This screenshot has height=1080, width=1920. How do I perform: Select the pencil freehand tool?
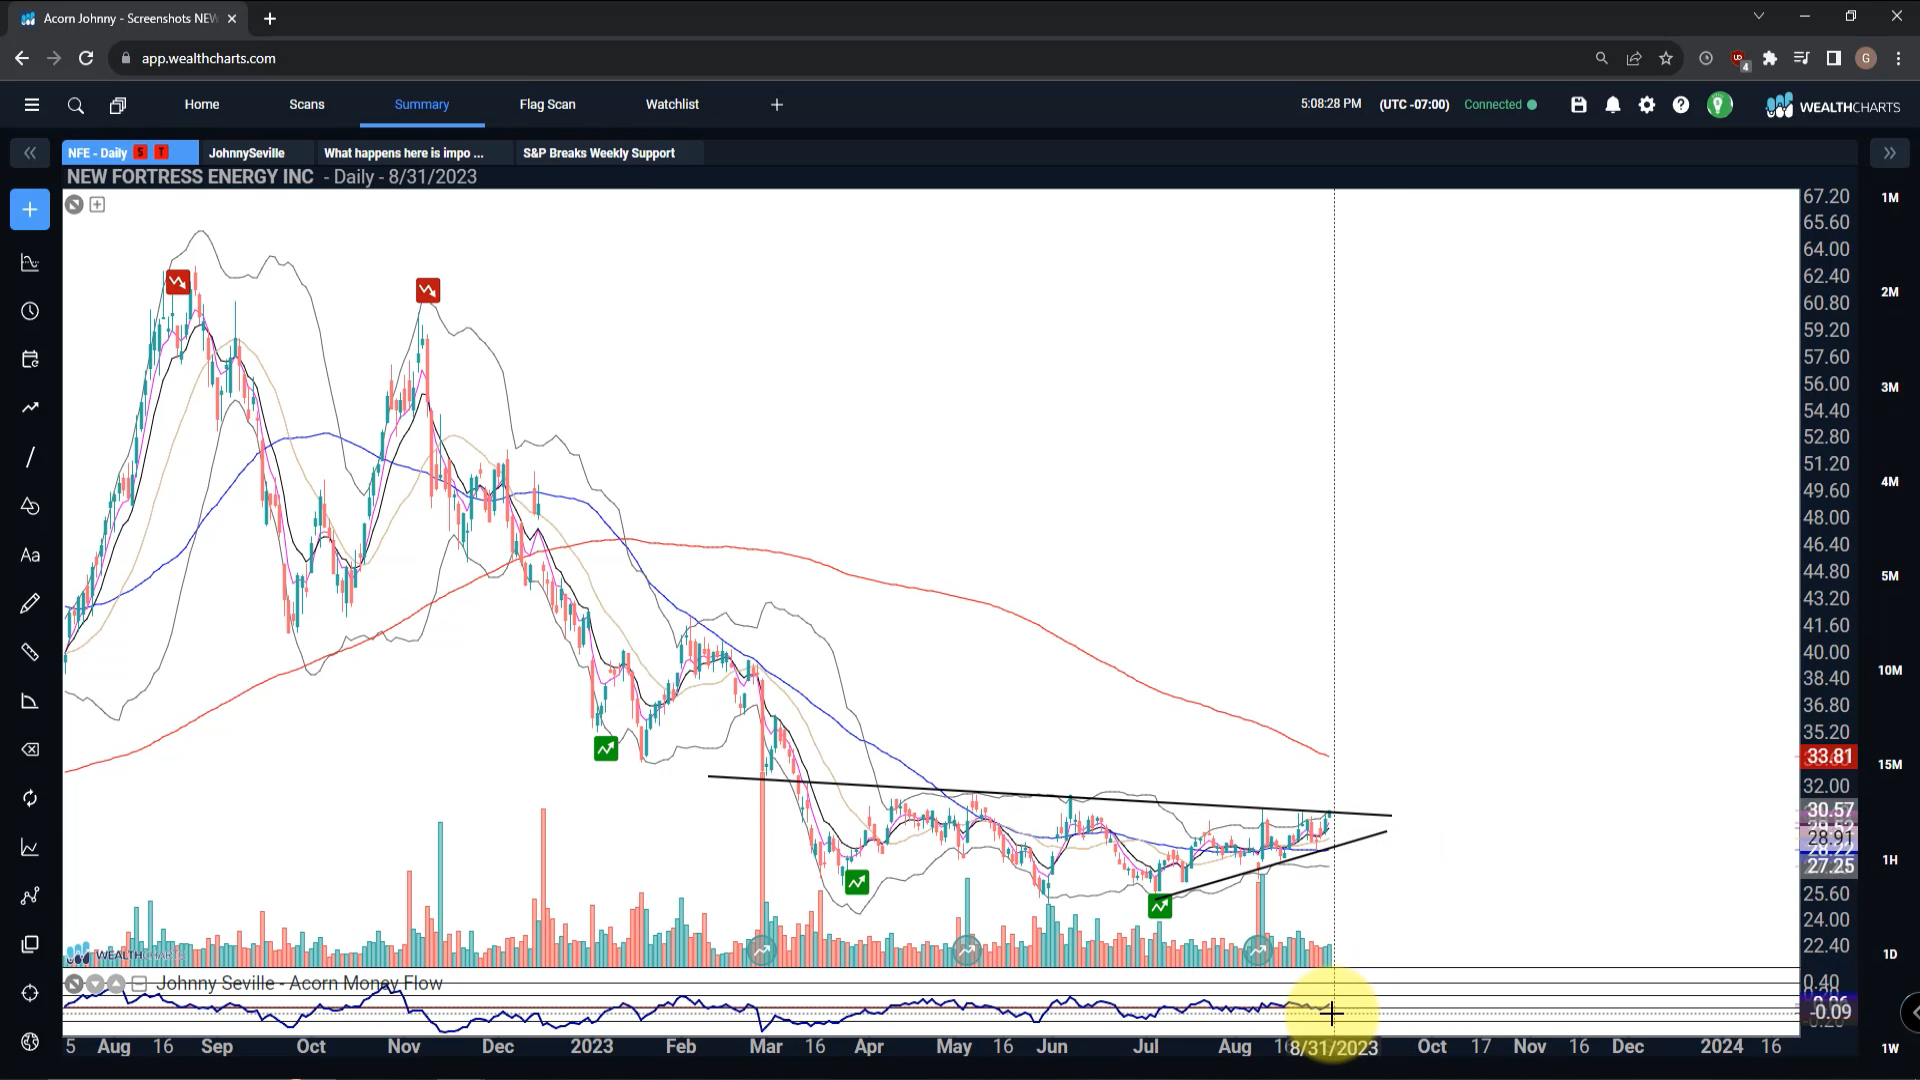click(30, 603)
